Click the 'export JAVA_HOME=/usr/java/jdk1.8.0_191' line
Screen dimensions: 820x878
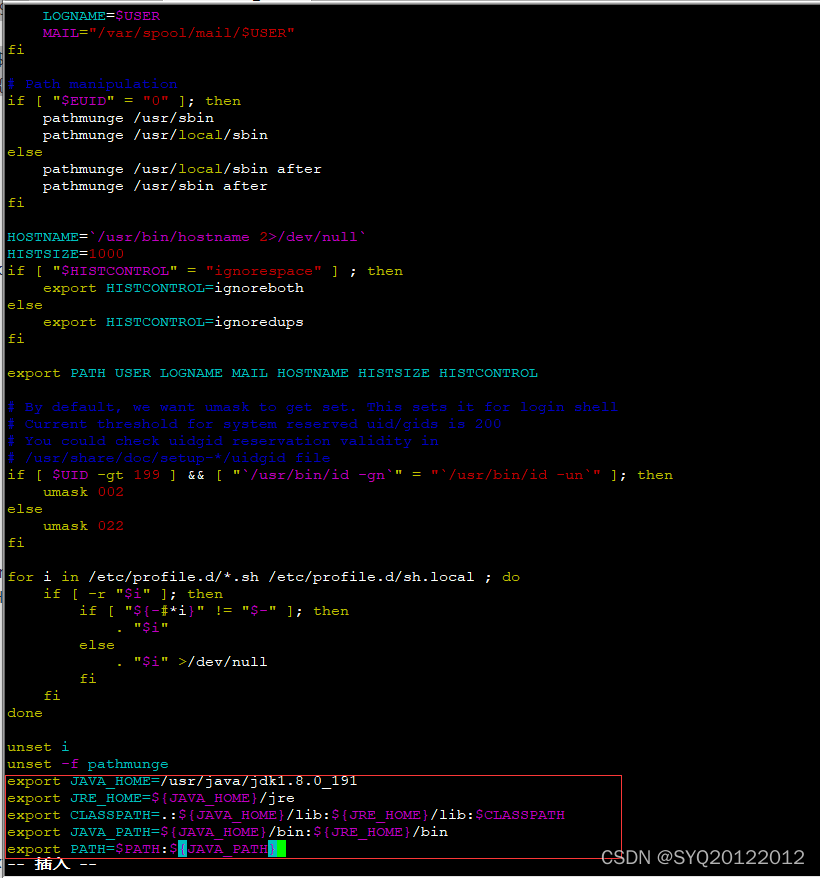coord(182,781)
